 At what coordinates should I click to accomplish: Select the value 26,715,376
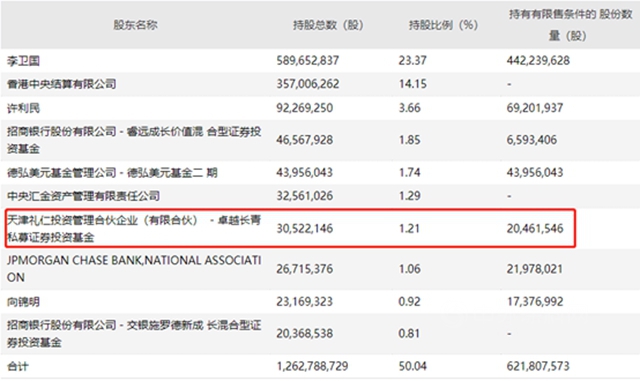tap(304, 269)
